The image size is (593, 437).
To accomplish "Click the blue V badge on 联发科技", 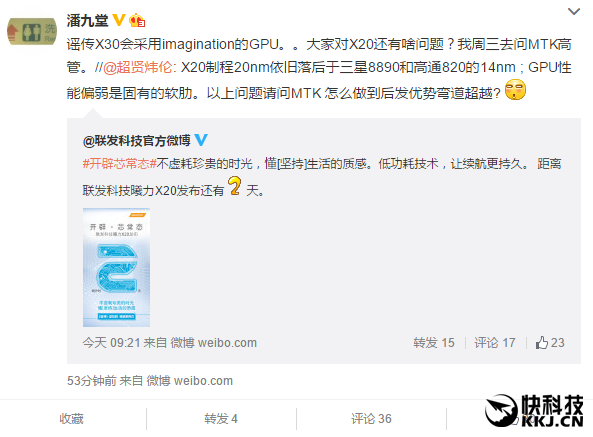I will pyautogui.click(x=201, y=140).
